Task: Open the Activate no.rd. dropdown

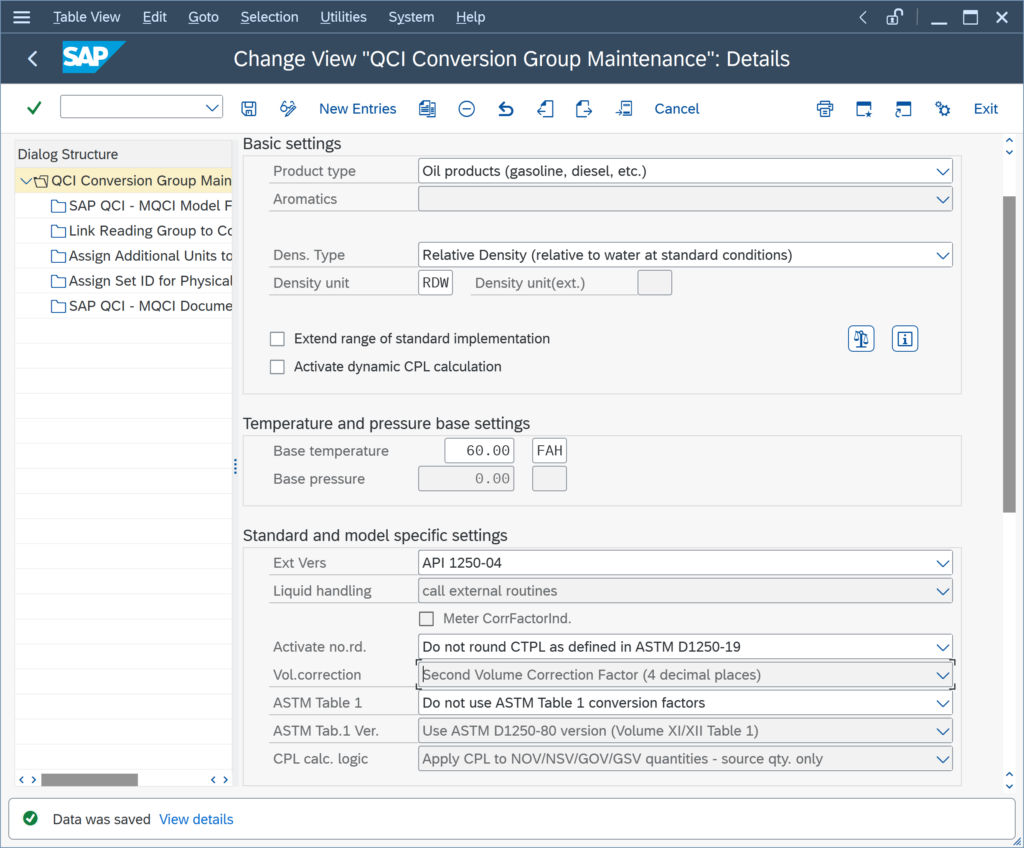Action: pyautogui.click(x=942, y=647)
